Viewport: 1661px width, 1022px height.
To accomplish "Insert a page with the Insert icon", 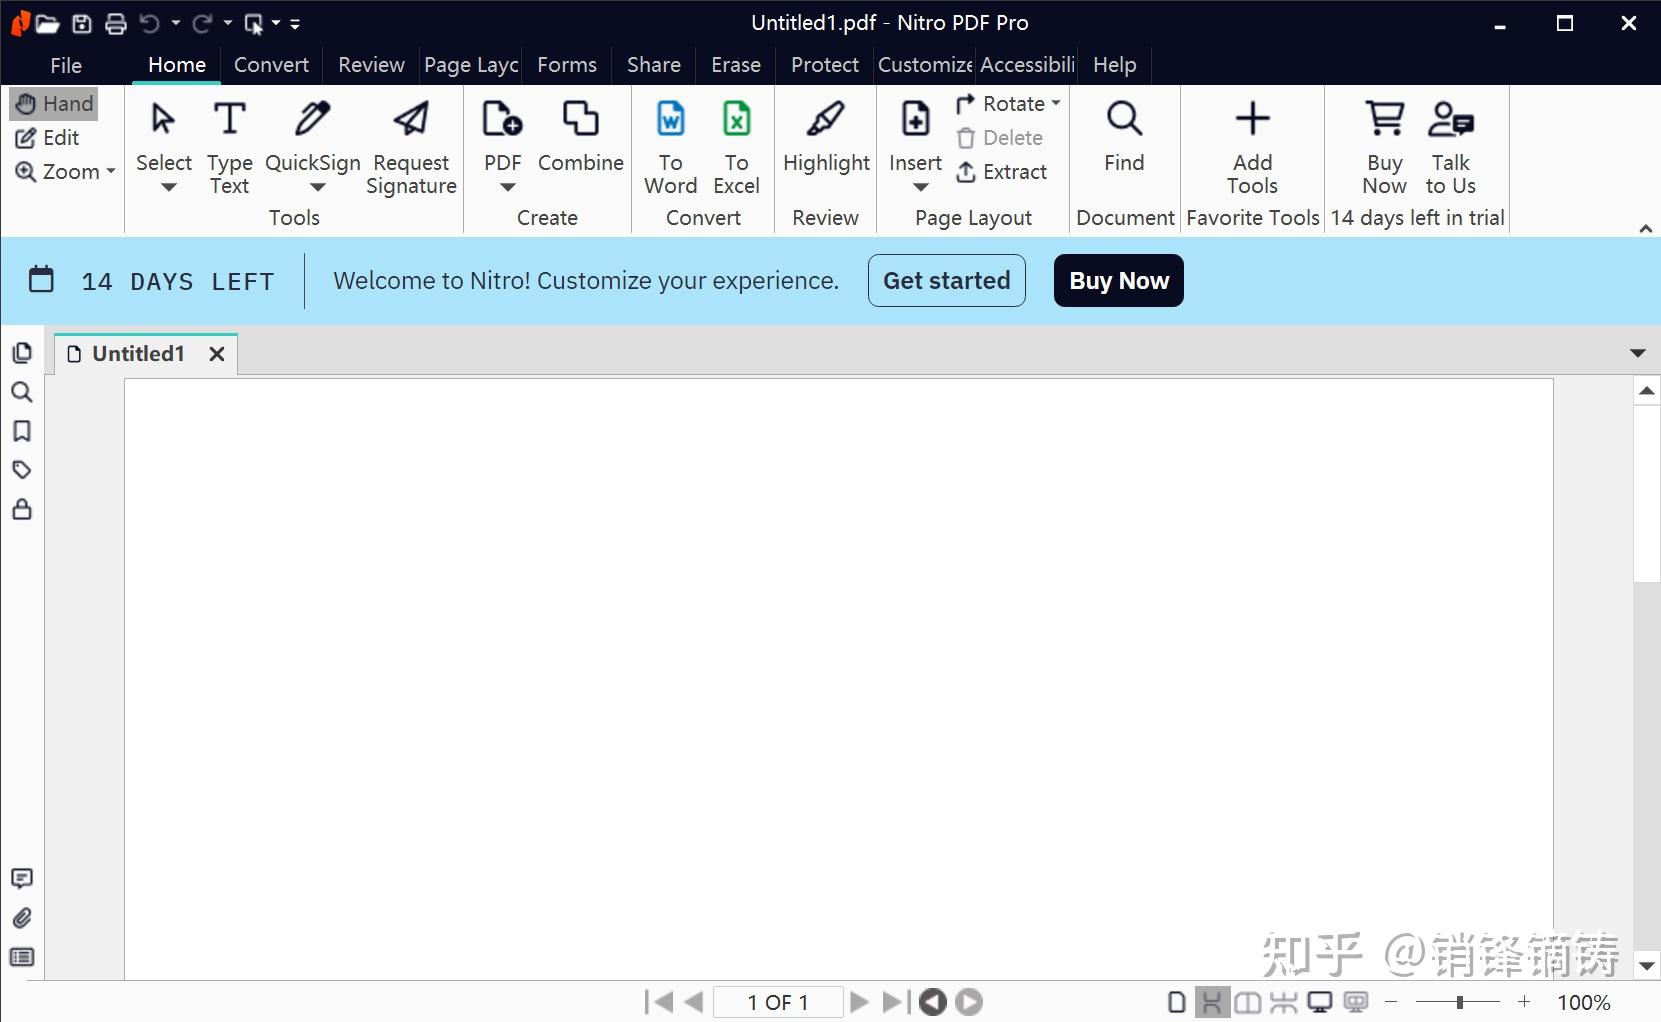I will [x=915, y=119].
